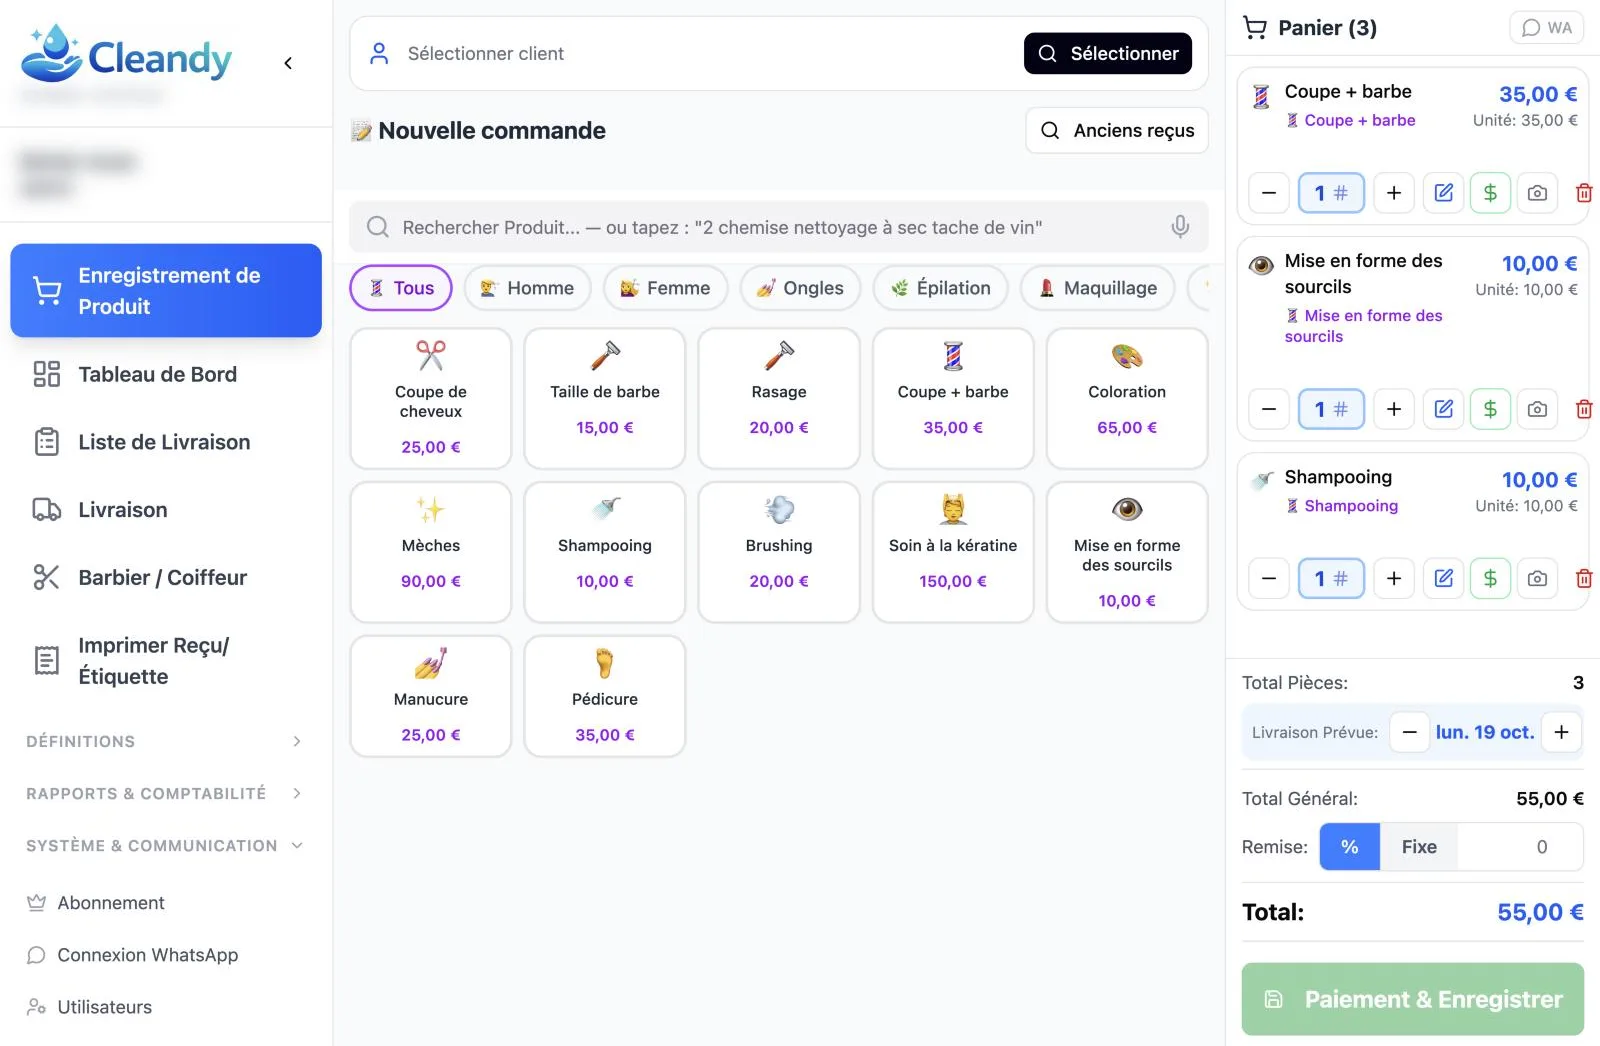Show Ongles category products
The height and width of the screenshot is (1046, 1600).
tap(800, 288)
